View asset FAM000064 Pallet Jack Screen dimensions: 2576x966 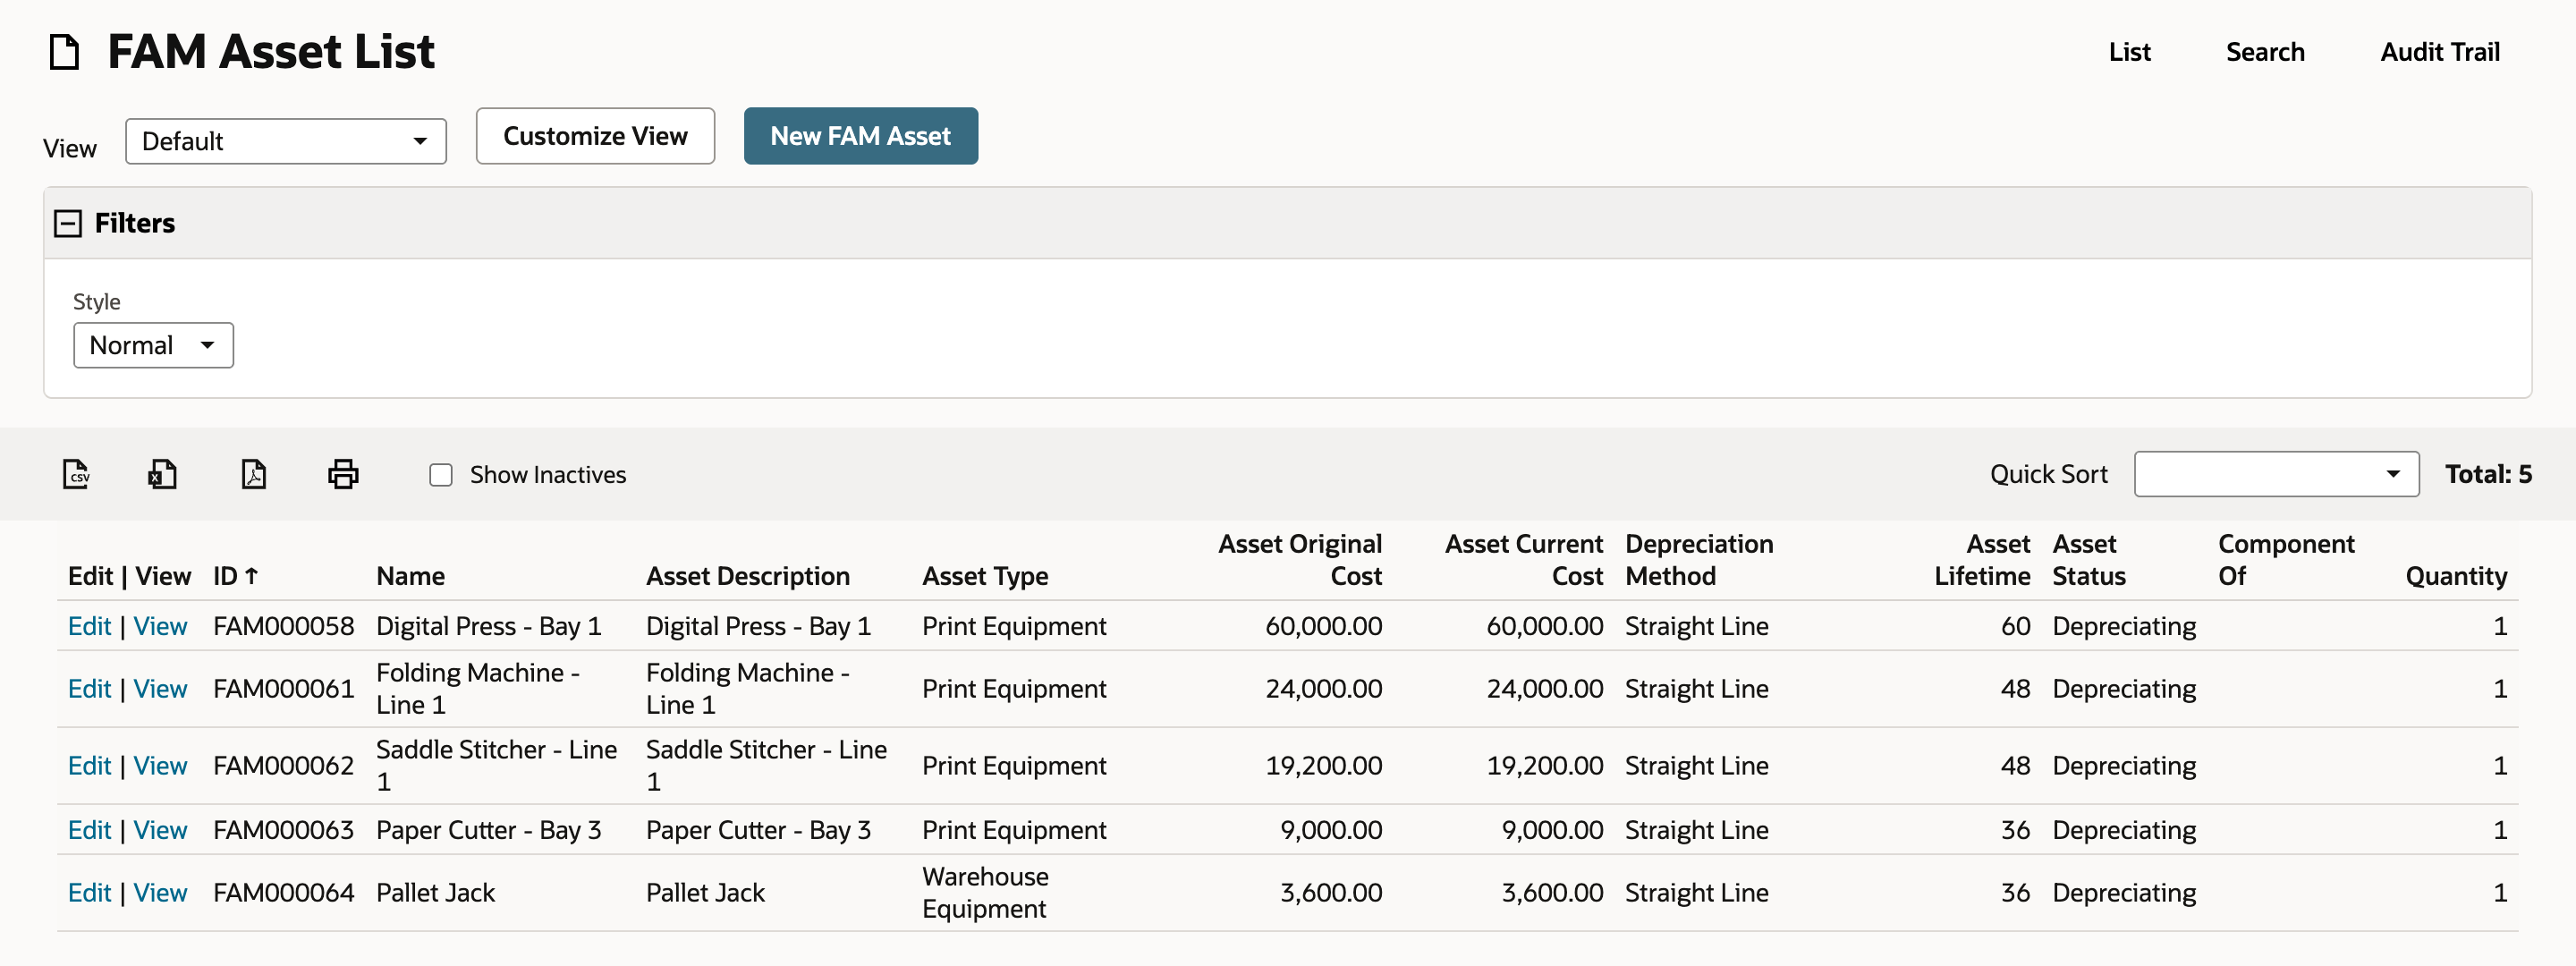[160, 893]
